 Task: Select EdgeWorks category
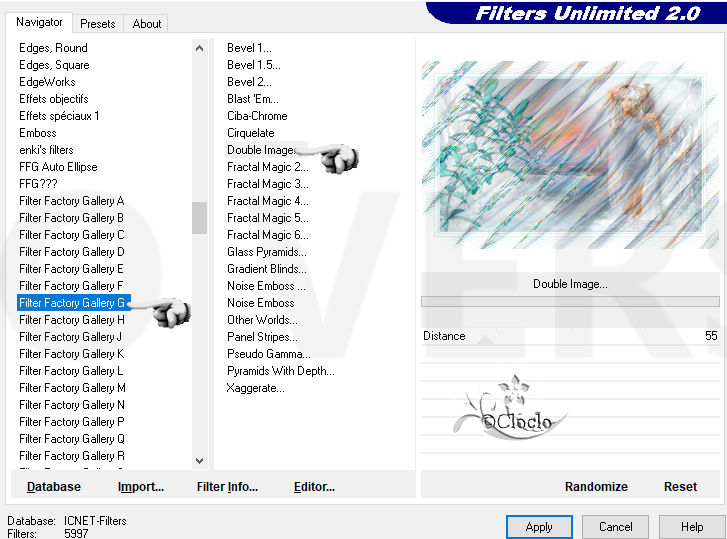pos(47,82)
